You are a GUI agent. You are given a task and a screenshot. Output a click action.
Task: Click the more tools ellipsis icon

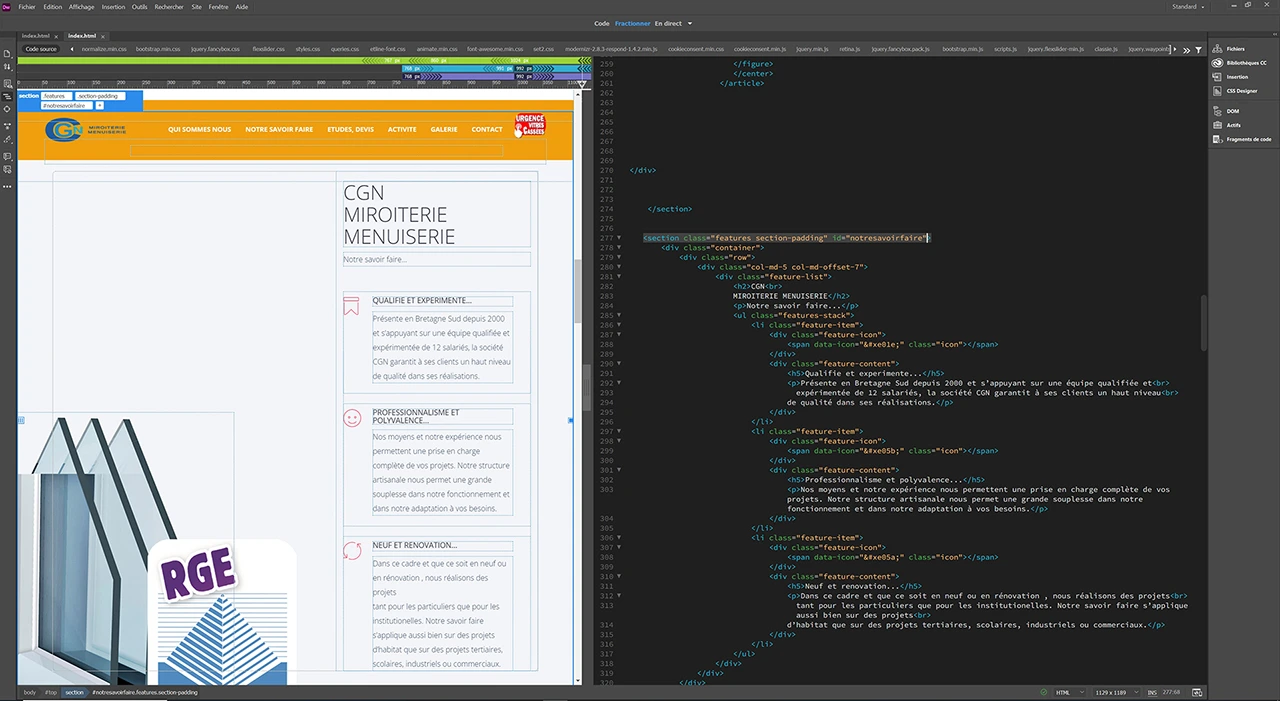point(7,186)
